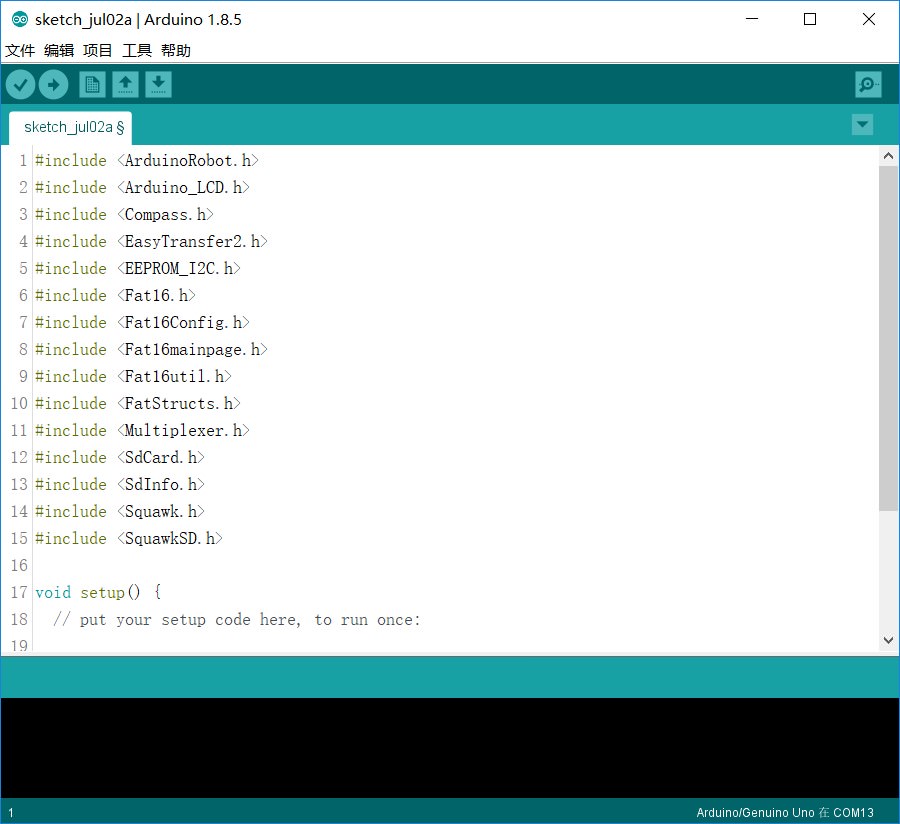Save the sketch with the down-arrow icon

pos(158,85)
